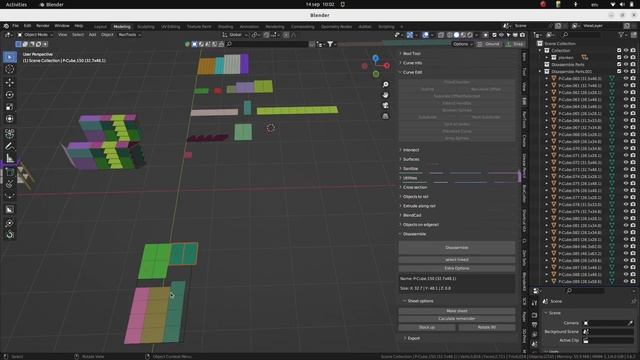640x360 pixels.
Task: Select the Transform tool in the toolbar
Action: click(x=10, y=119)
